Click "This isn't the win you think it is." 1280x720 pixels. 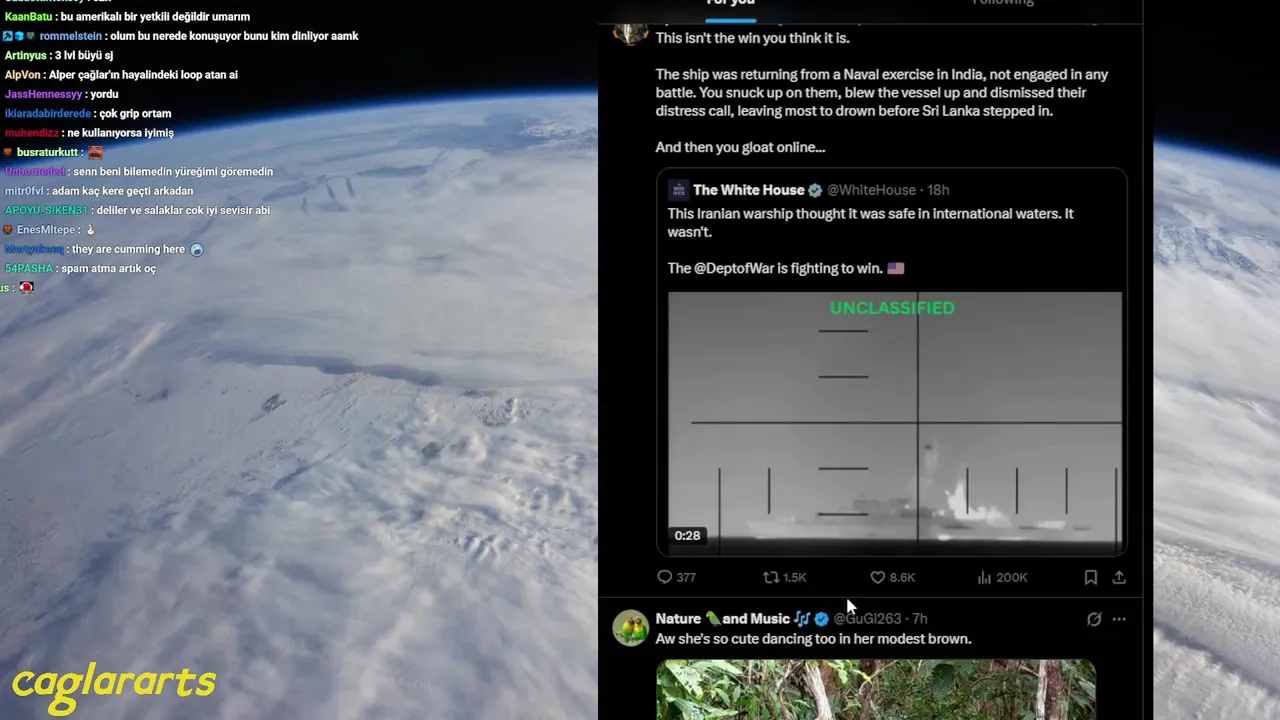752,38
